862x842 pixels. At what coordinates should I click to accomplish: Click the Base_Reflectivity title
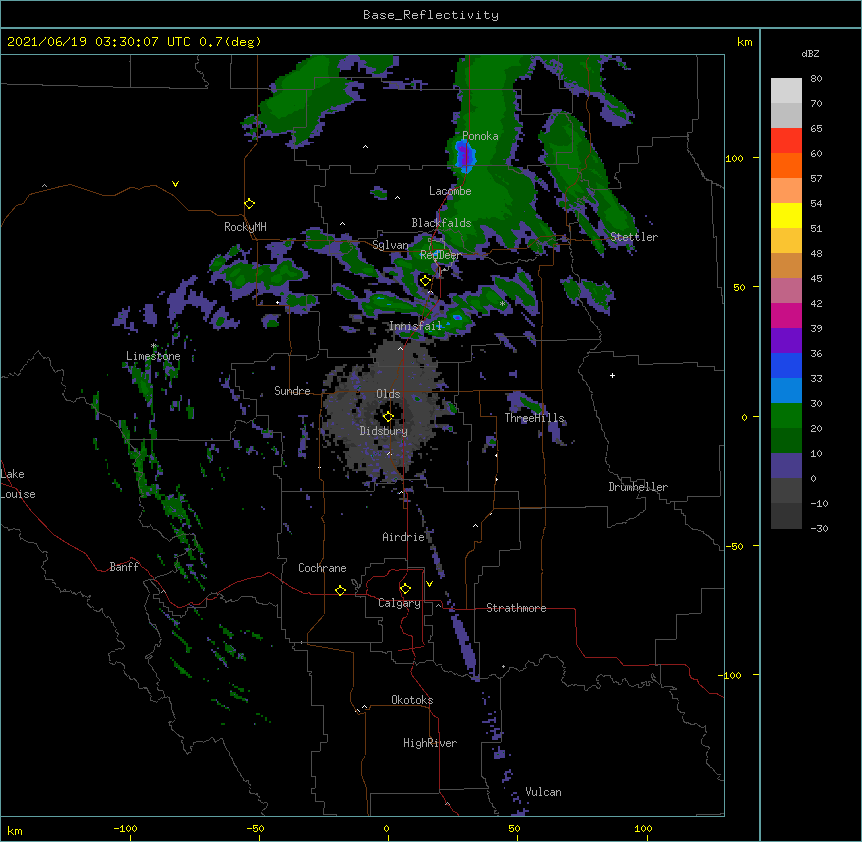point(431,15)
